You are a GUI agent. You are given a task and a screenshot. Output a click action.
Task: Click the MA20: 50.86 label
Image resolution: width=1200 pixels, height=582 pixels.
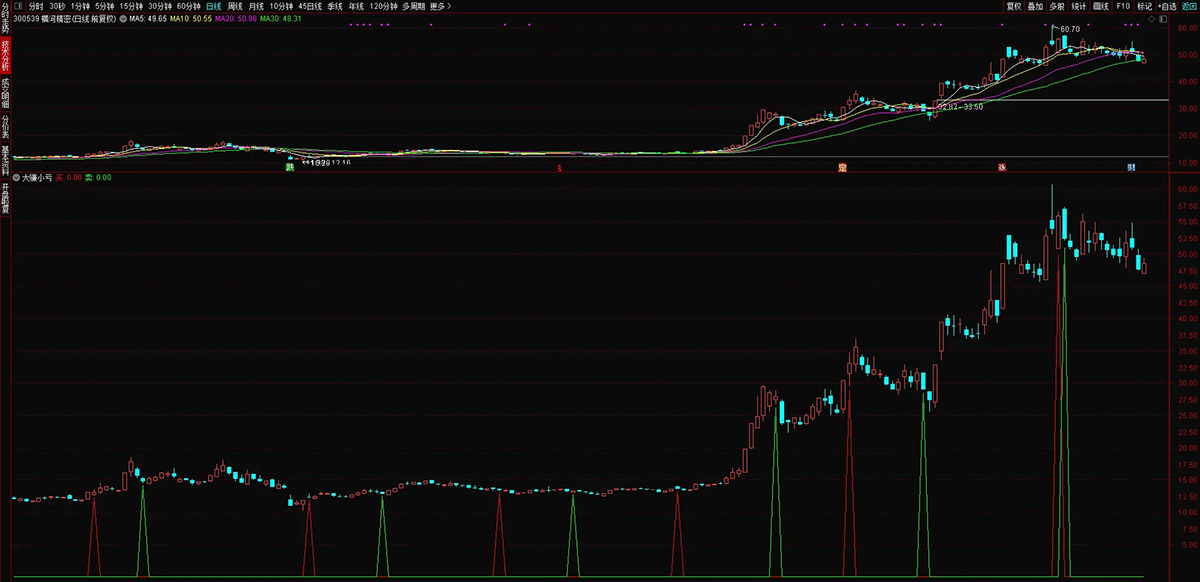pyautogui.click(x=235, y=18)
